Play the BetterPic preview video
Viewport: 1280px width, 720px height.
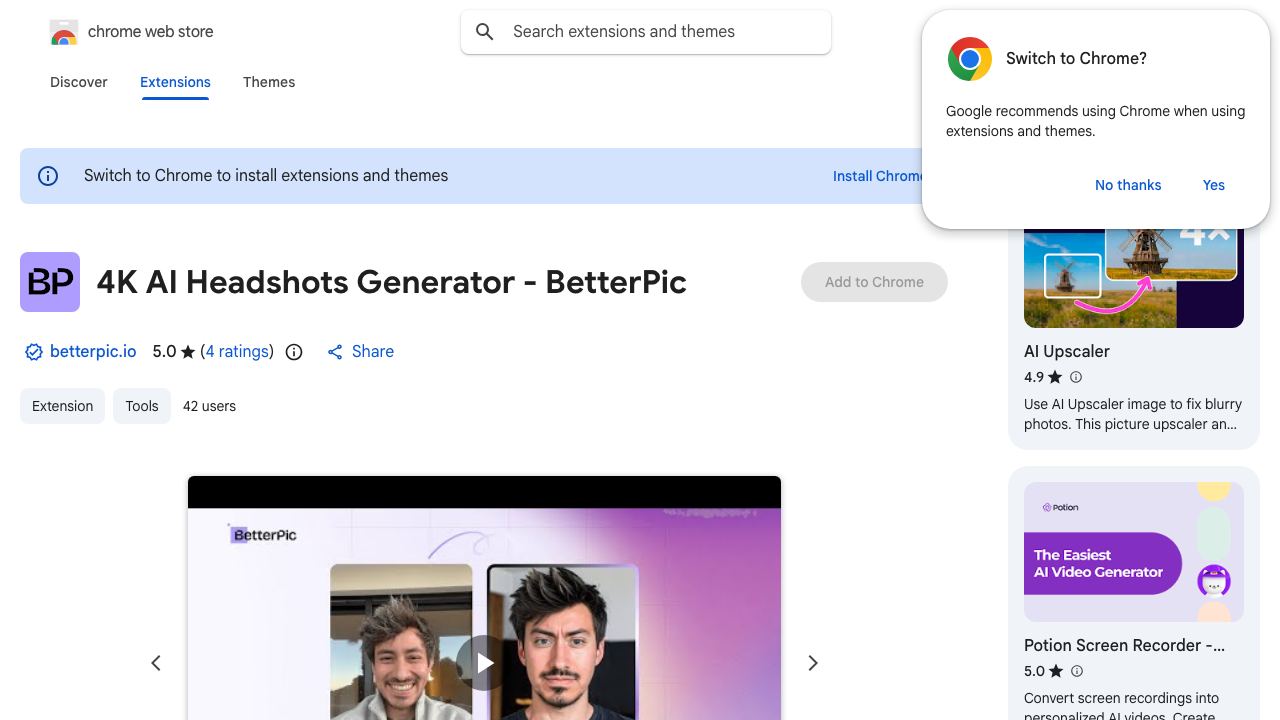click(x=484, y=663)
